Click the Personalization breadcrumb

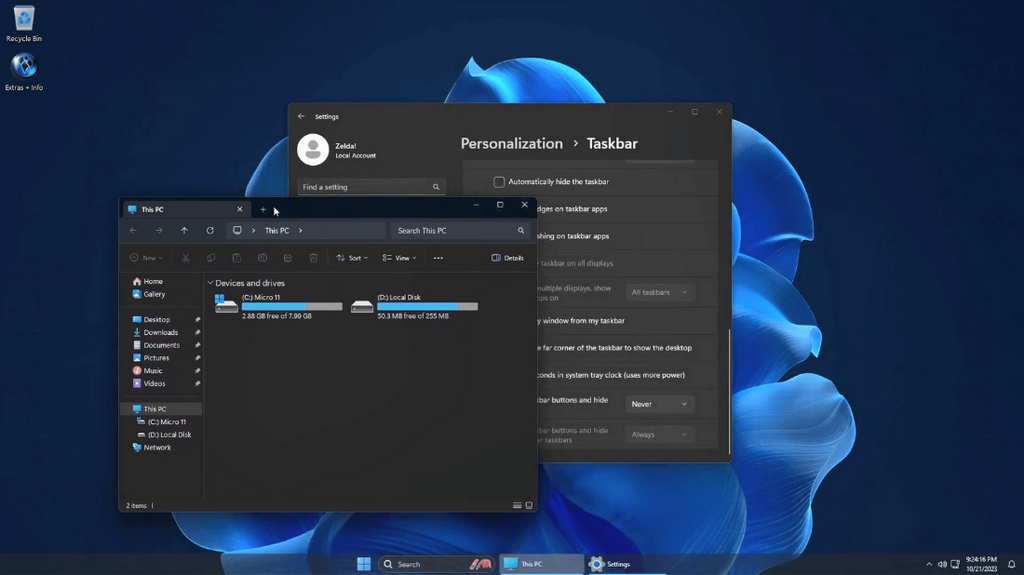coord(511,144)
